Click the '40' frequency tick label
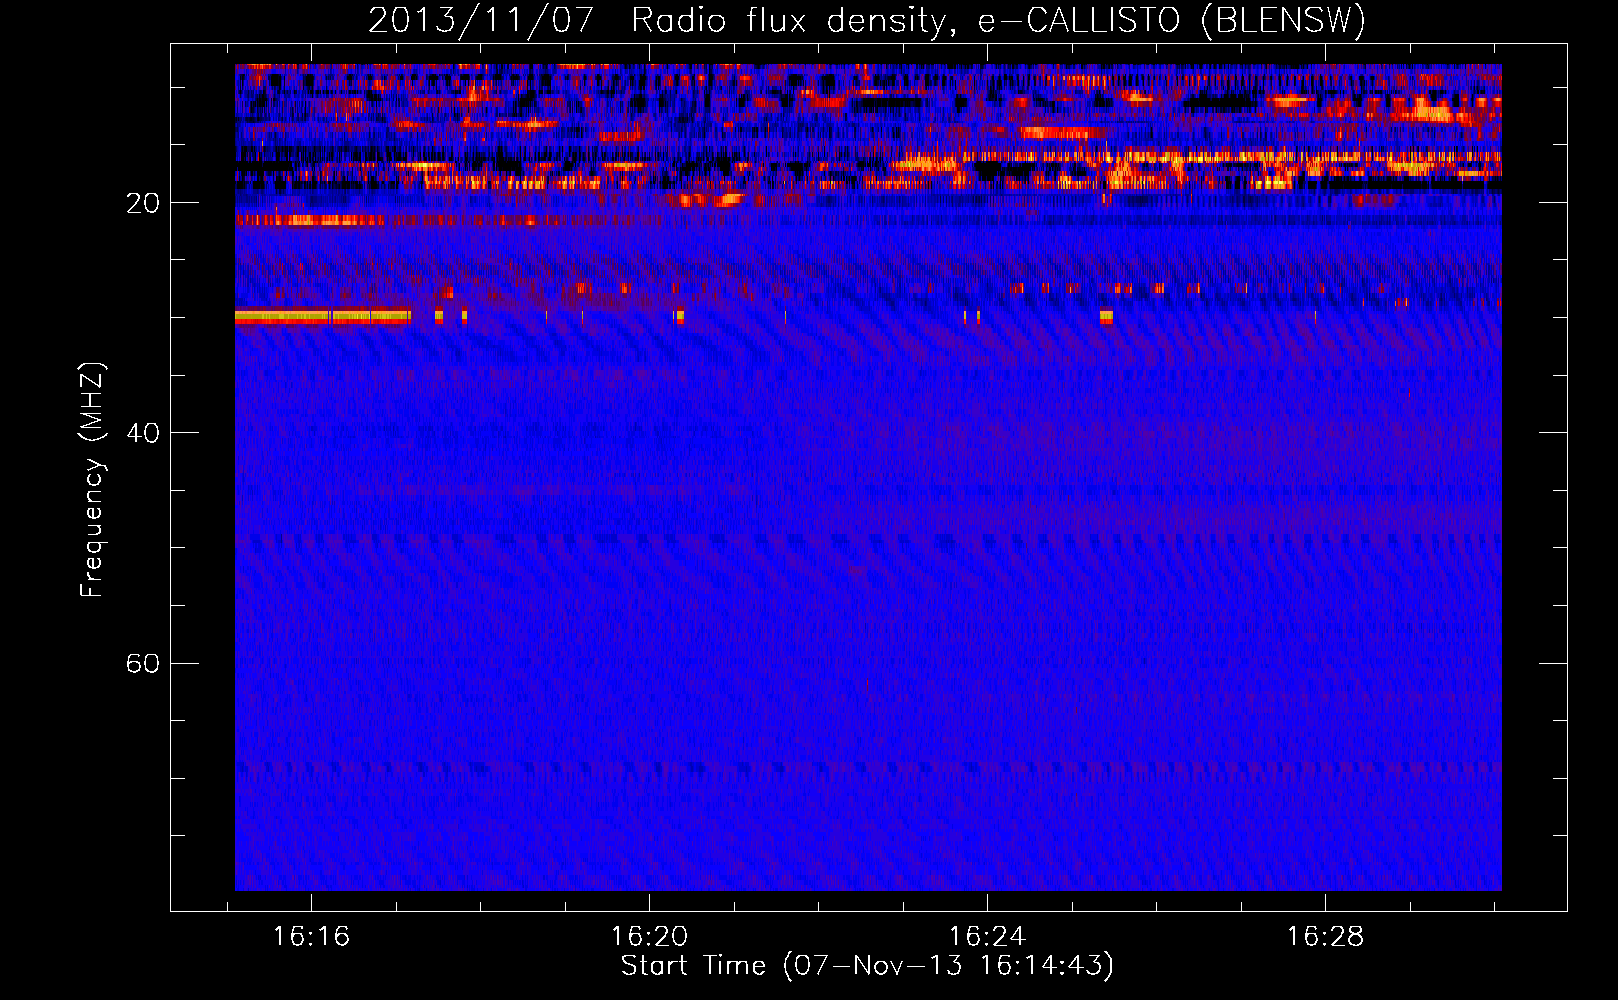Screen dimensions: 1618x1000 (x=142, y=434)
